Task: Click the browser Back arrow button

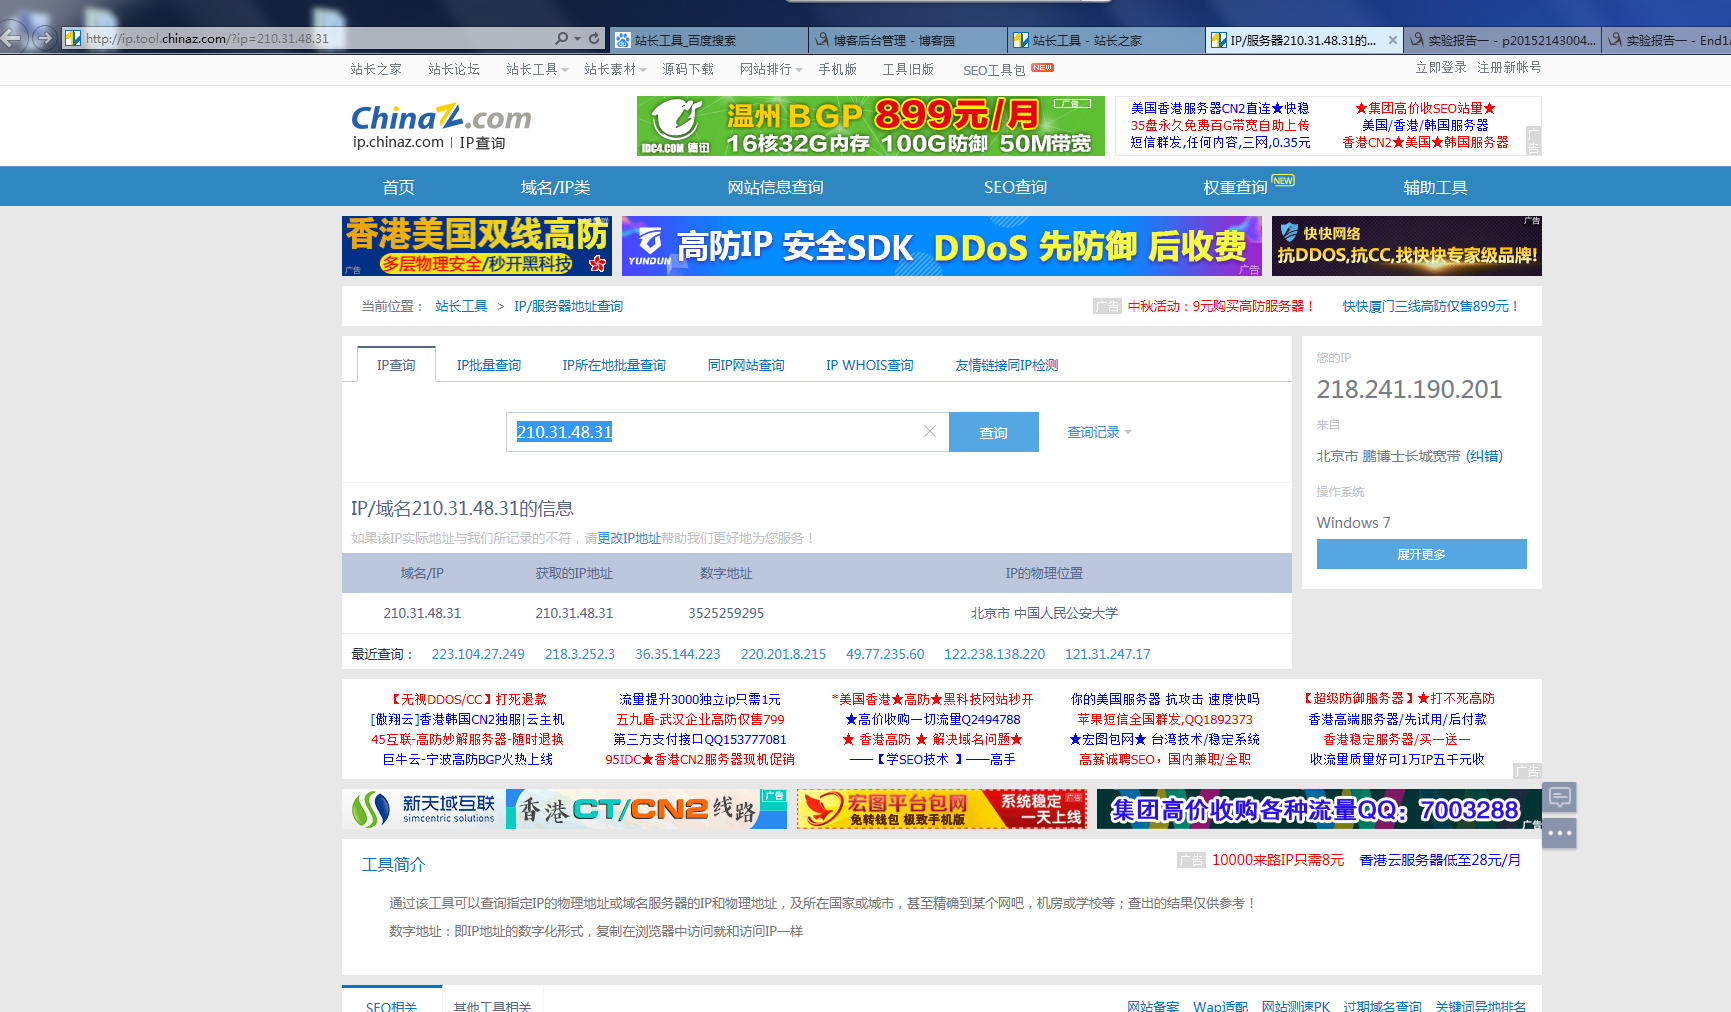Action: pos(11,38)
